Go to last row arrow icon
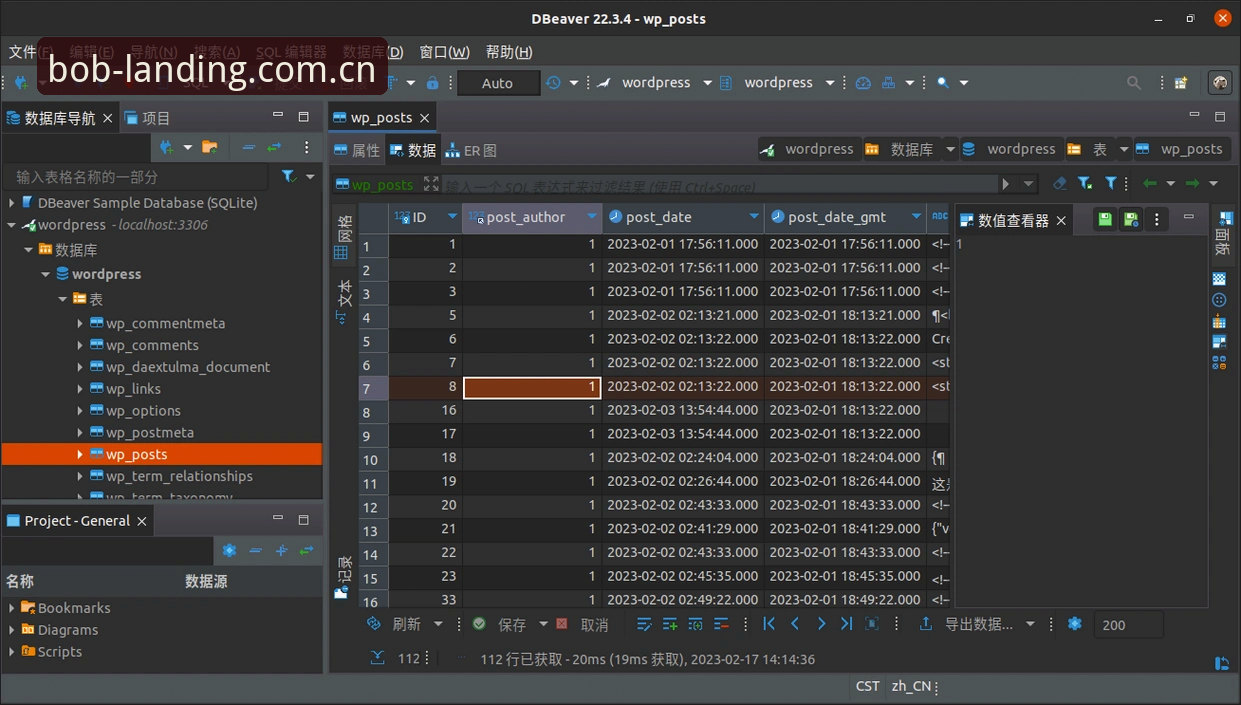1241x705 pixels. (x=846, y=624)
